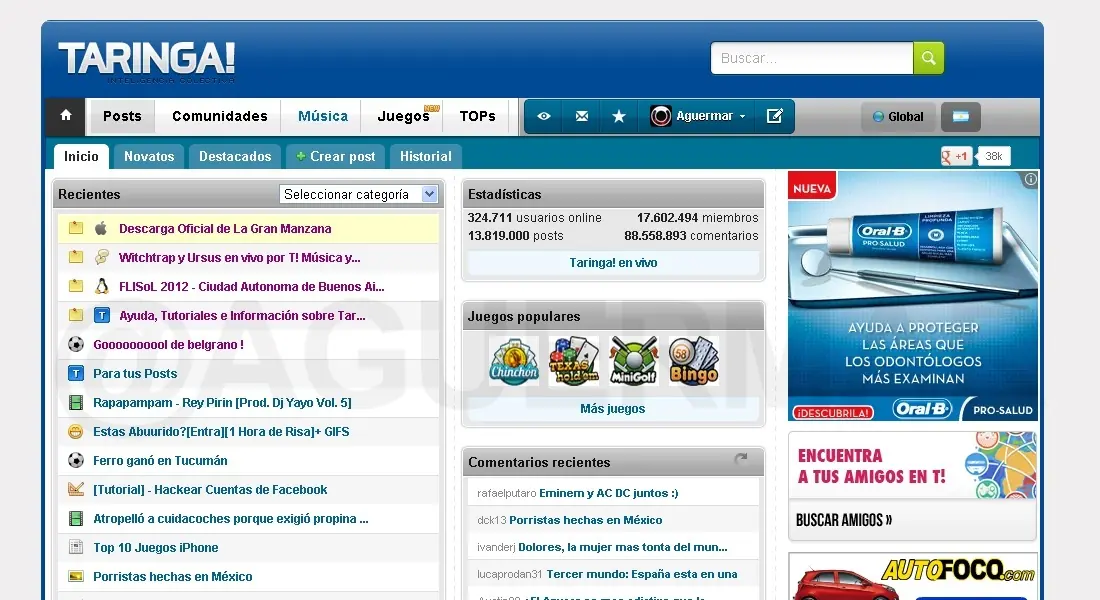1100x600 pixels.
Task: Open comment Eminem y AC DC juntos
Action: point(609,493)
